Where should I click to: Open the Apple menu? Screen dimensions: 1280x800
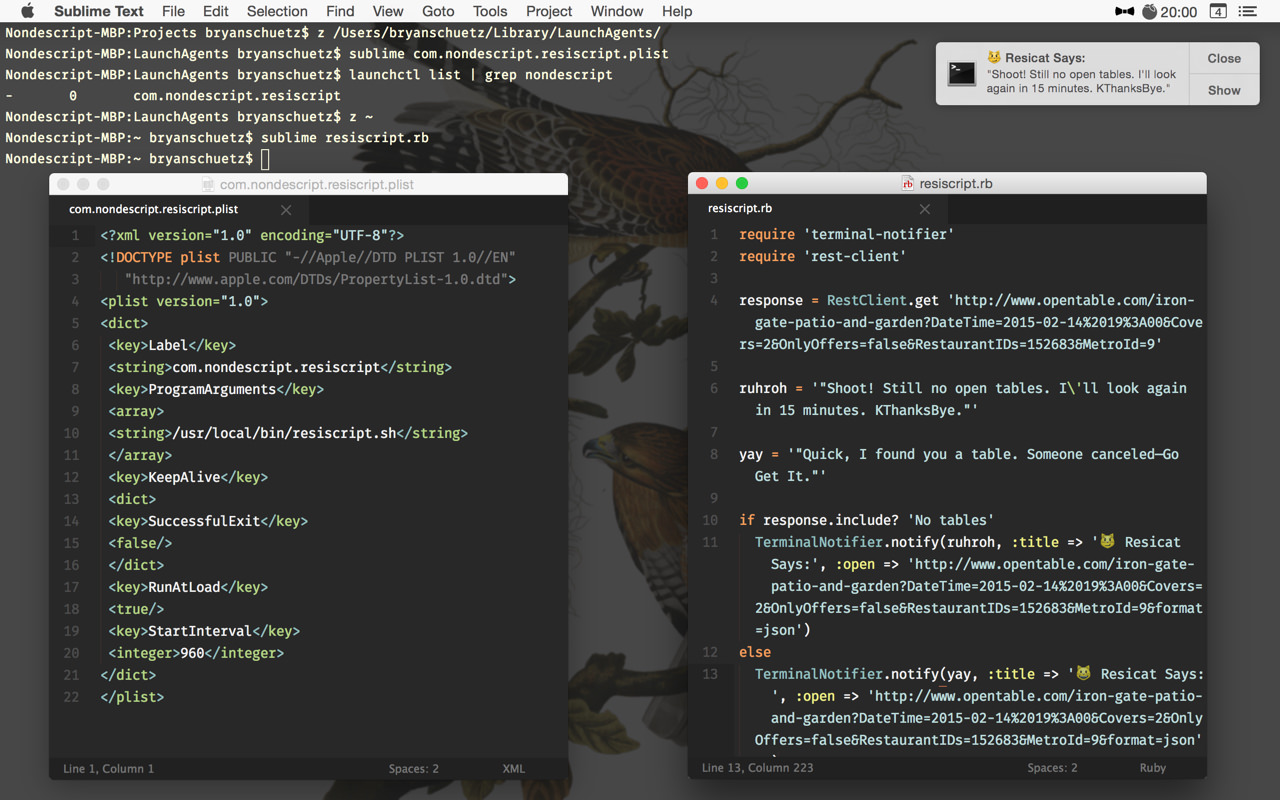pos(27,11)
